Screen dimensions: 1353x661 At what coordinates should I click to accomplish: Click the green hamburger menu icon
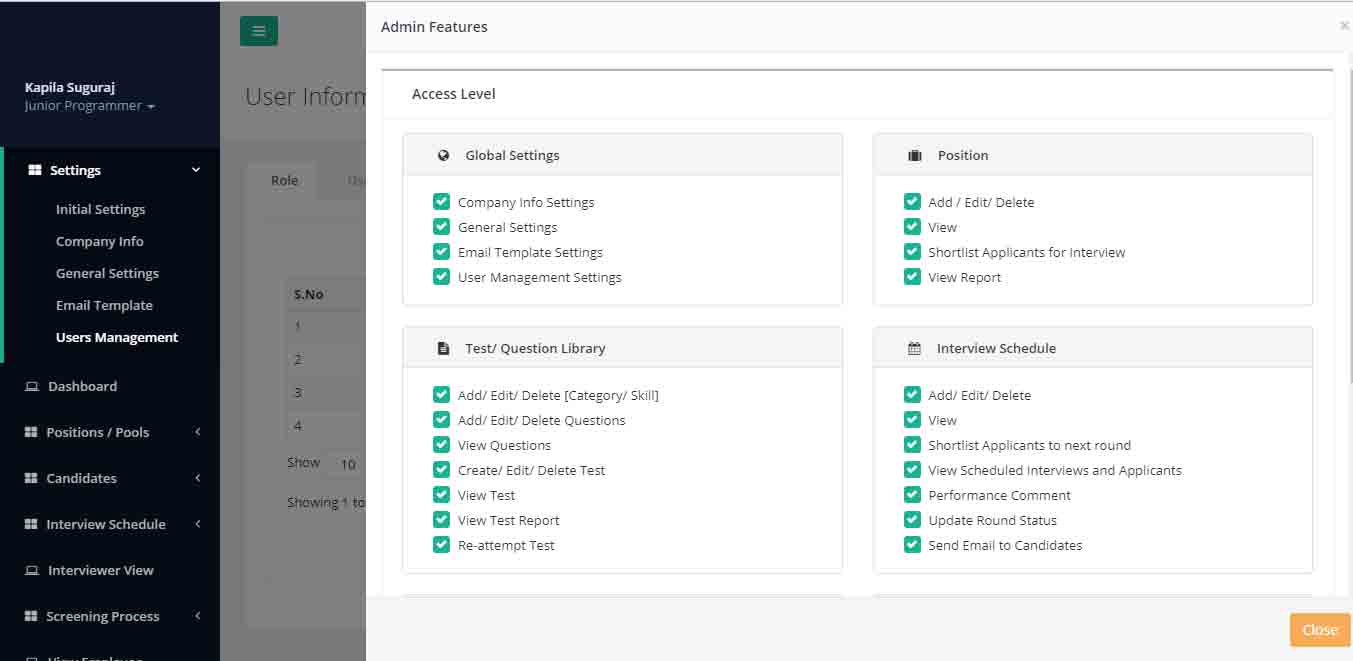pyautogui.click(x=258, y=31)
